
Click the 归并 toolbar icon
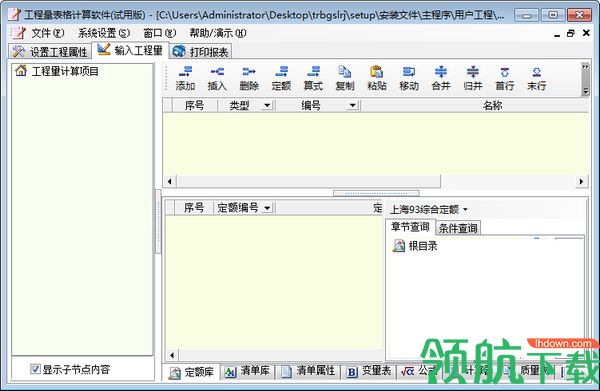click(473, 78)
